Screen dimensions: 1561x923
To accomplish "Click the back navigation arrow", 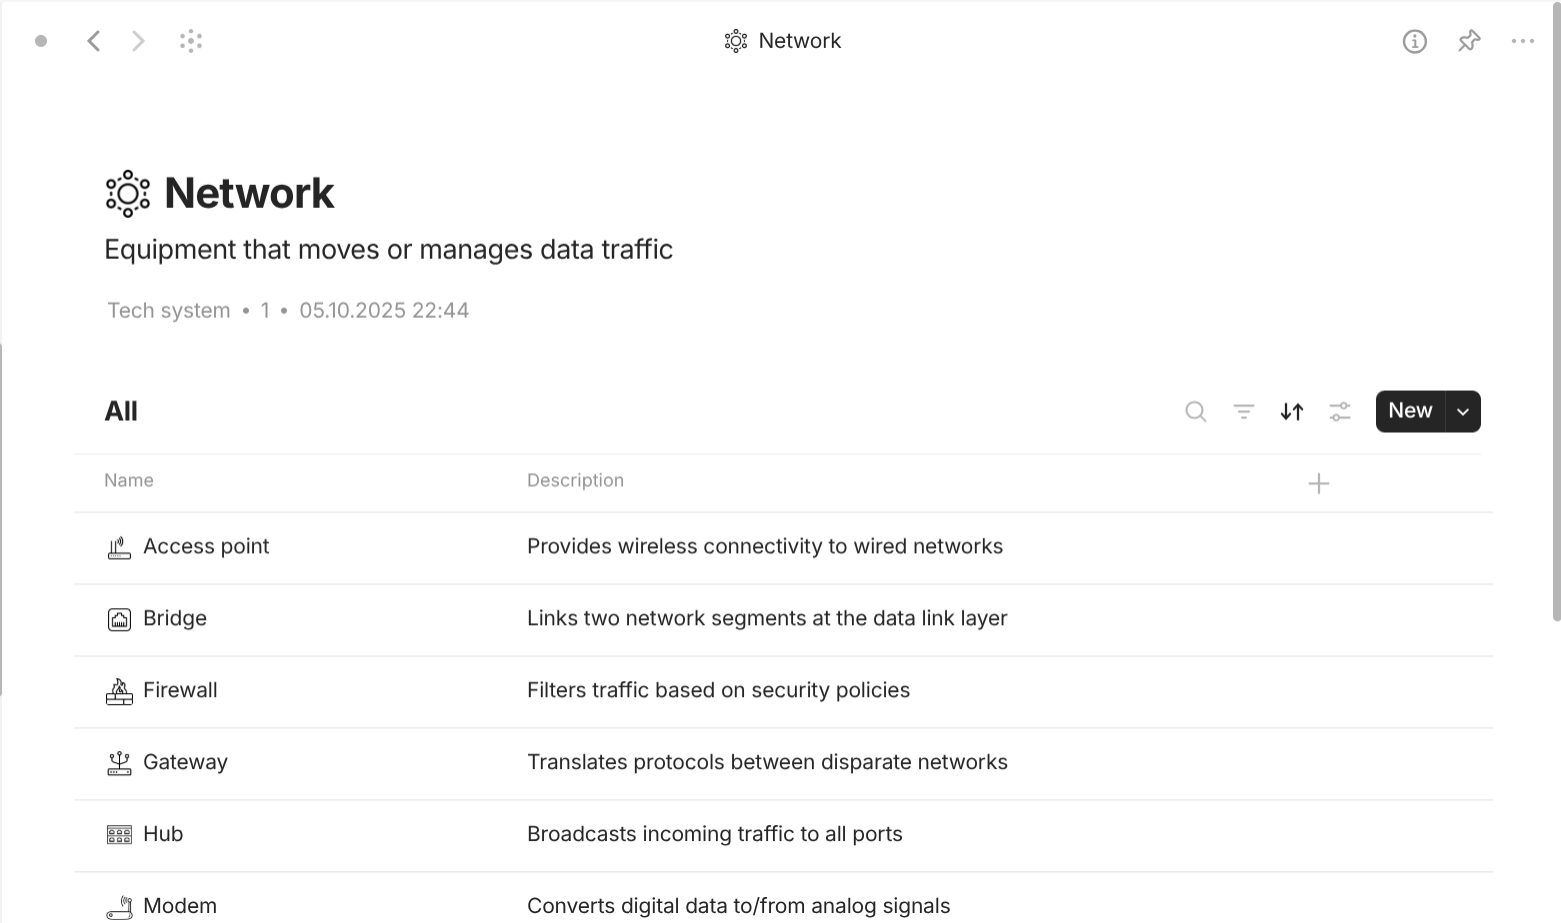I will (x=94, y=41).
